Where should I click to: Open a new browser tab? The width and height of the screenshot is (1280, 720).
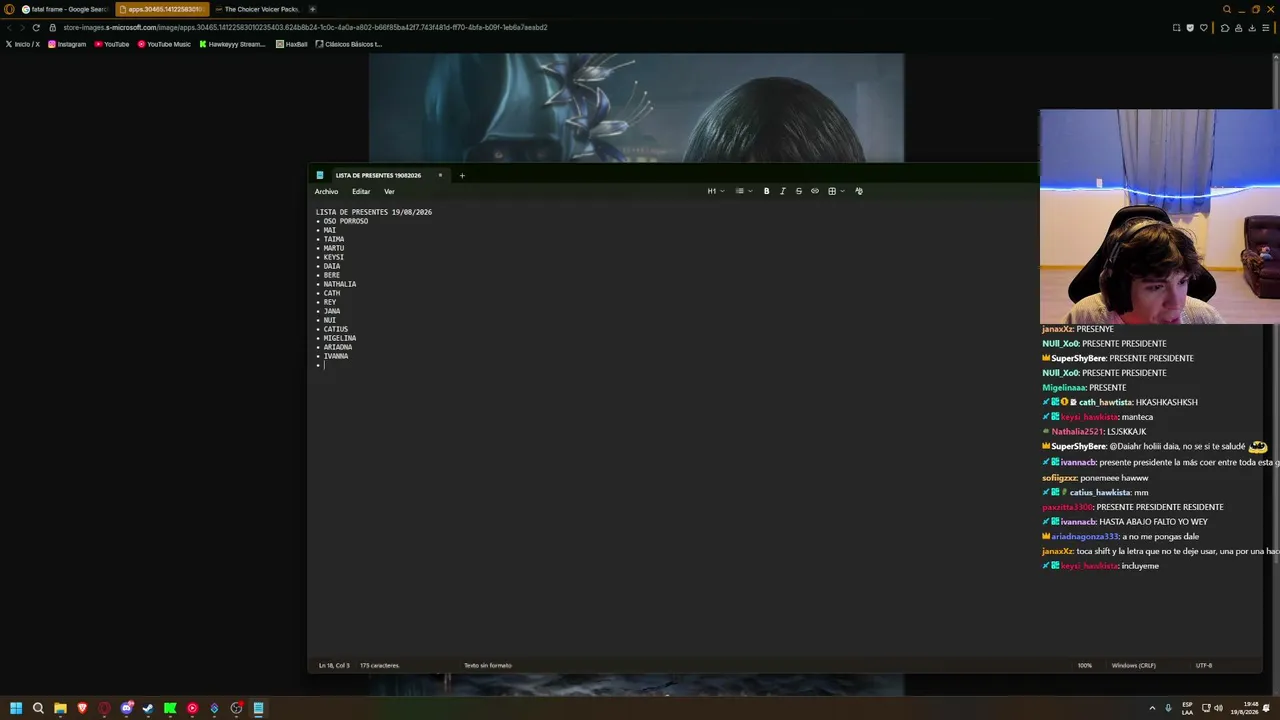click(x=313, y=9)
